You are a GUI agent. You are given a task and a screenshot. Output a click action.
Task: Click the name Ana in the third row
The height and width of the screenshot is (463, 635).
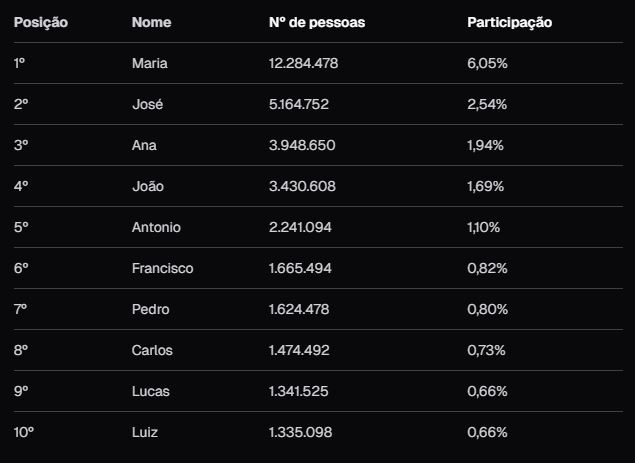pyautogui.click(x=144, y=145)
